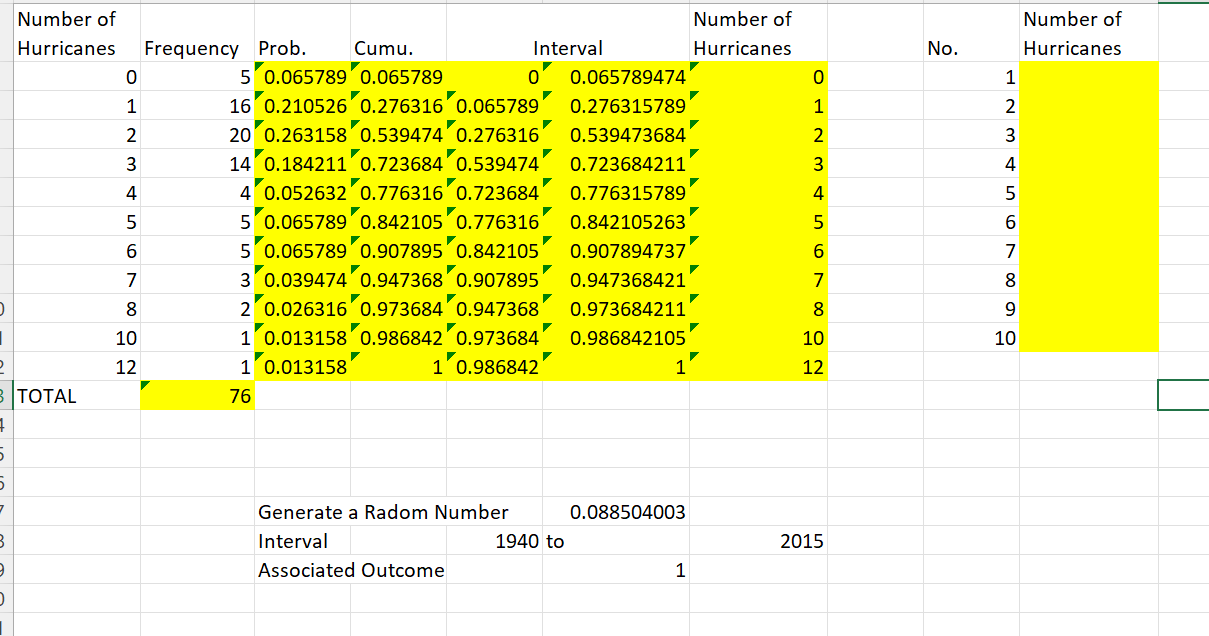The image size is (1209, 636).
Task: Select the empty yellow cell beside No. 1
Action: [1089, 77]
